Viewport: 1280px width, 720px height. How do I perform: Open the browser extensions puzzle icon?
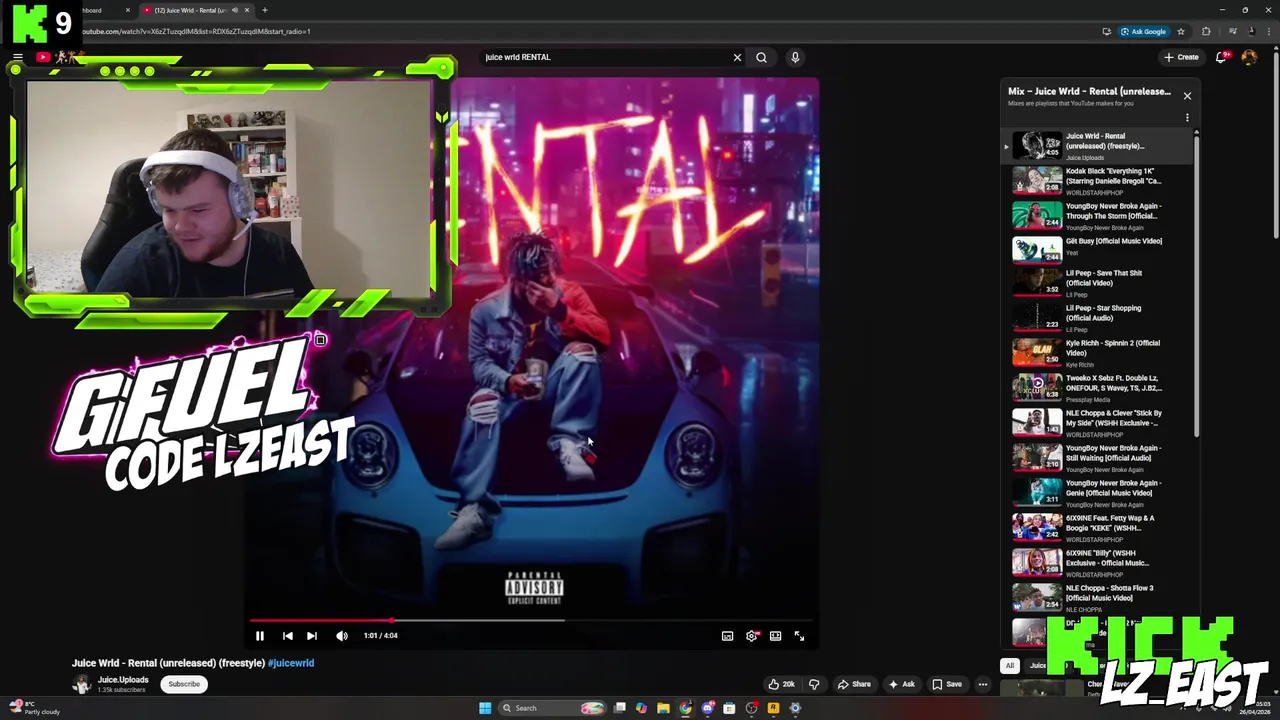point(1206,31)
